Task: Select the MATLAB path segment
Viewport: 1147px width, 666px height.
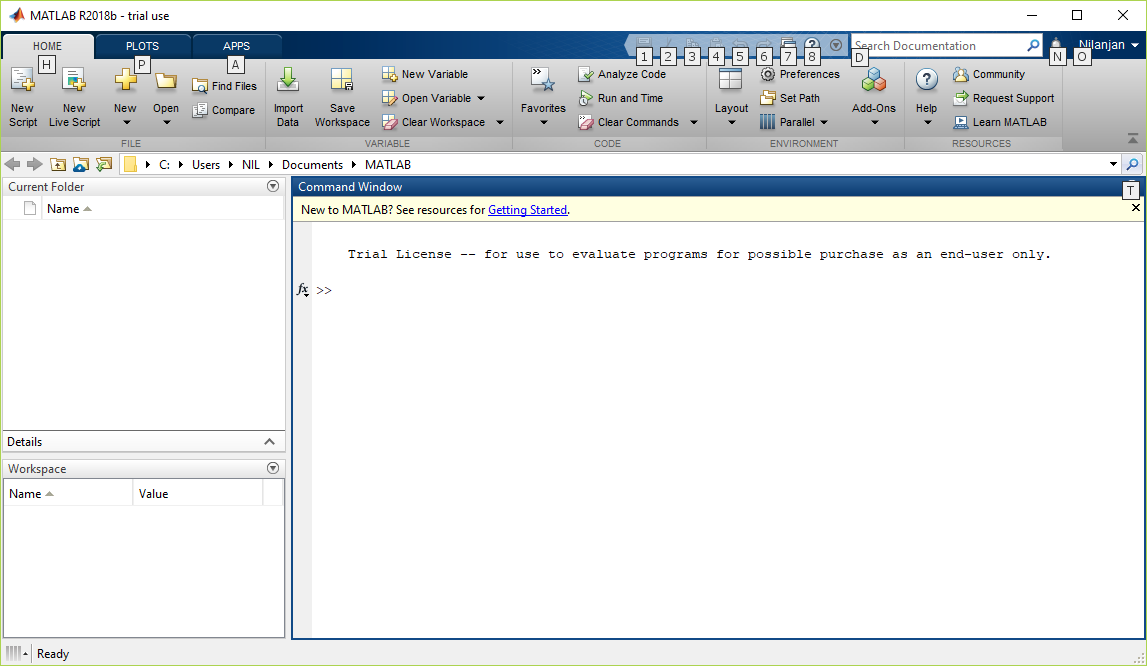Action: pos(388,165)
